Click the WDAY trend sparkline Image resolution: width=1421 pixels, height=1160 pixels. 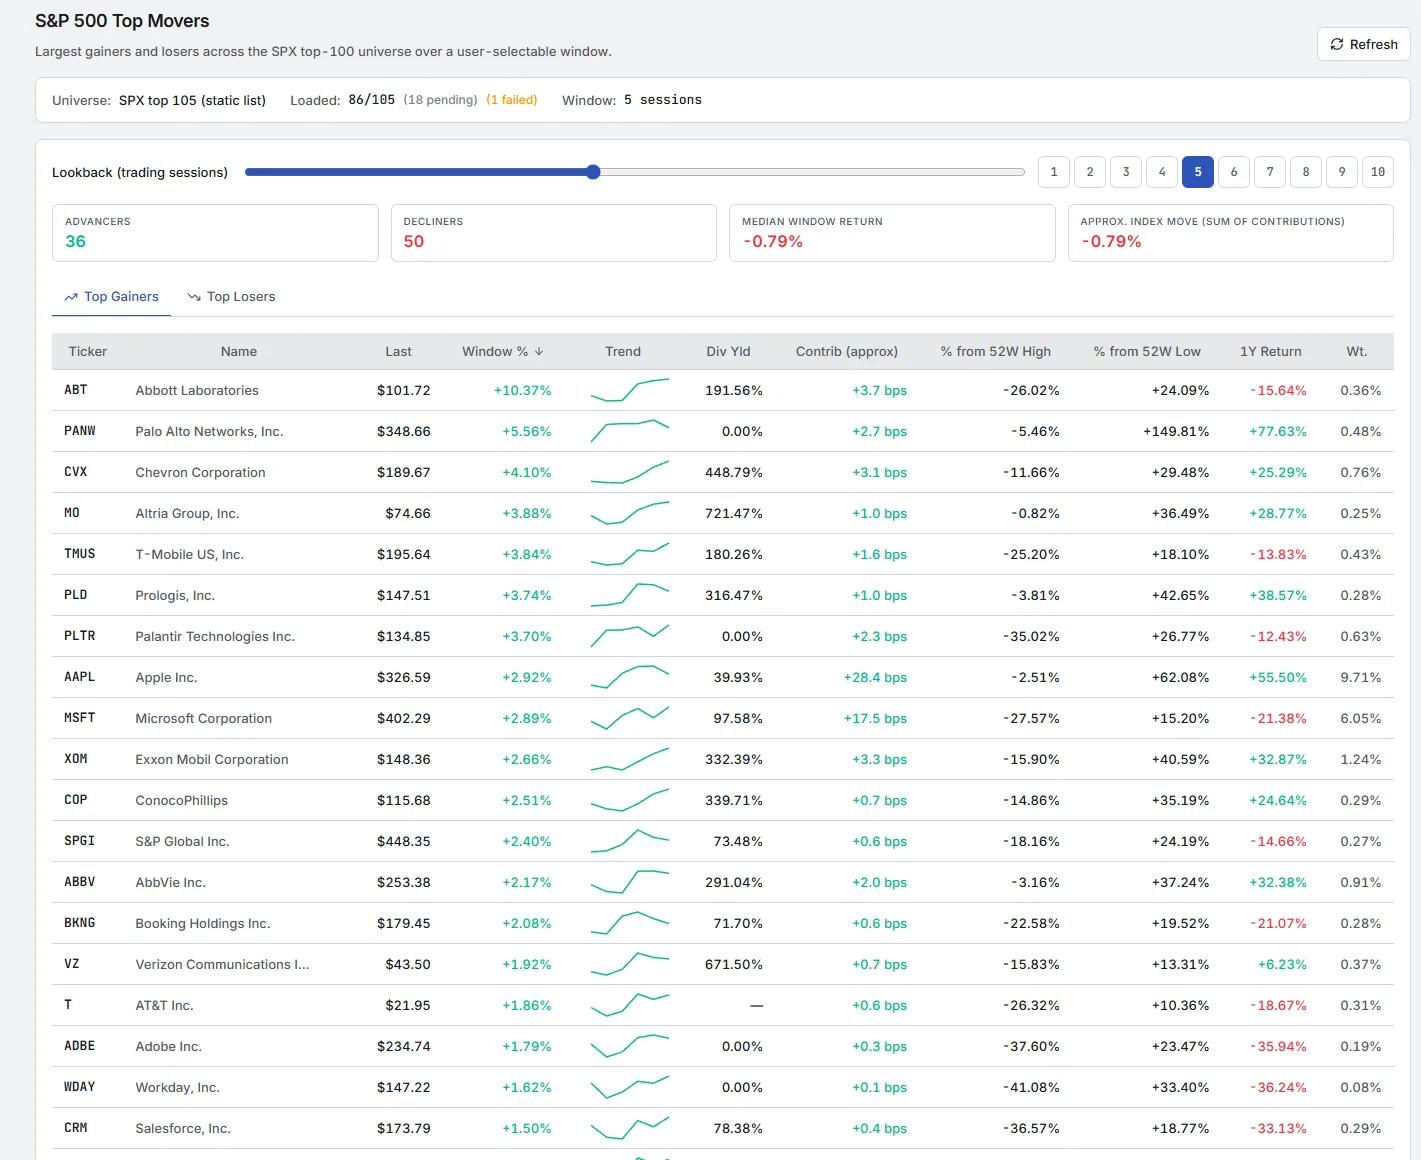pos(630,1087)
